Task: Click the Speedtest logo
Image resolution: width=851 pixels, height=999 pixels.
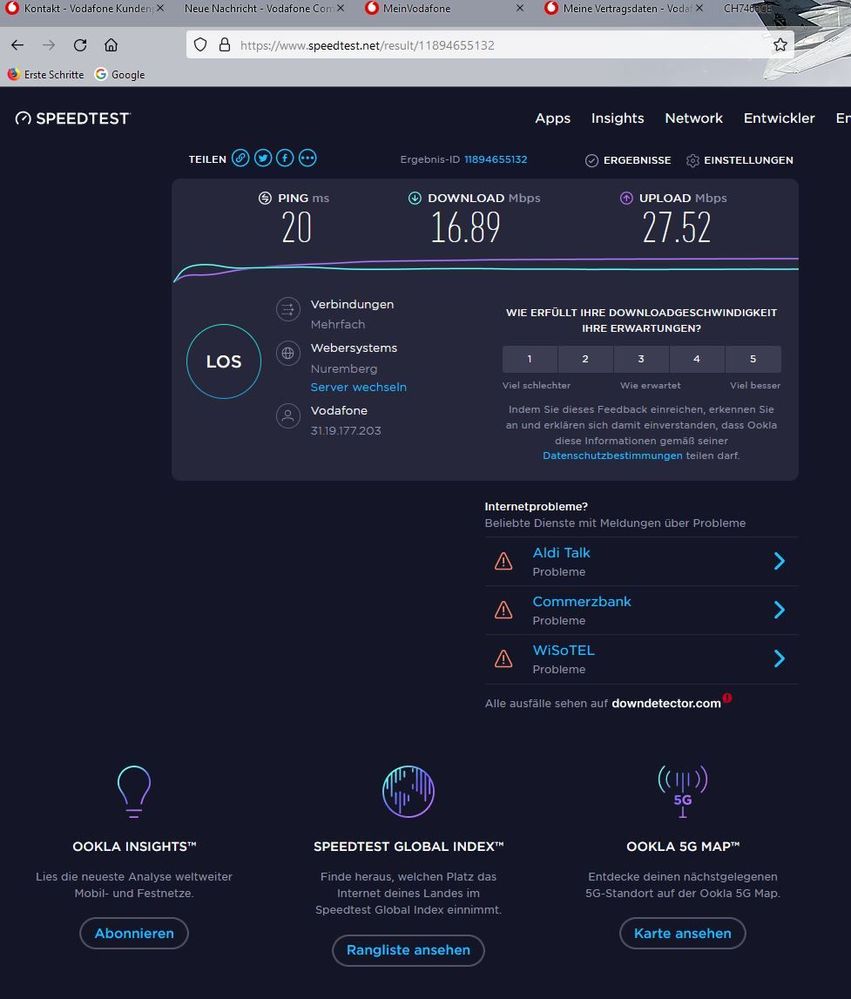Action: coord(73,119)
